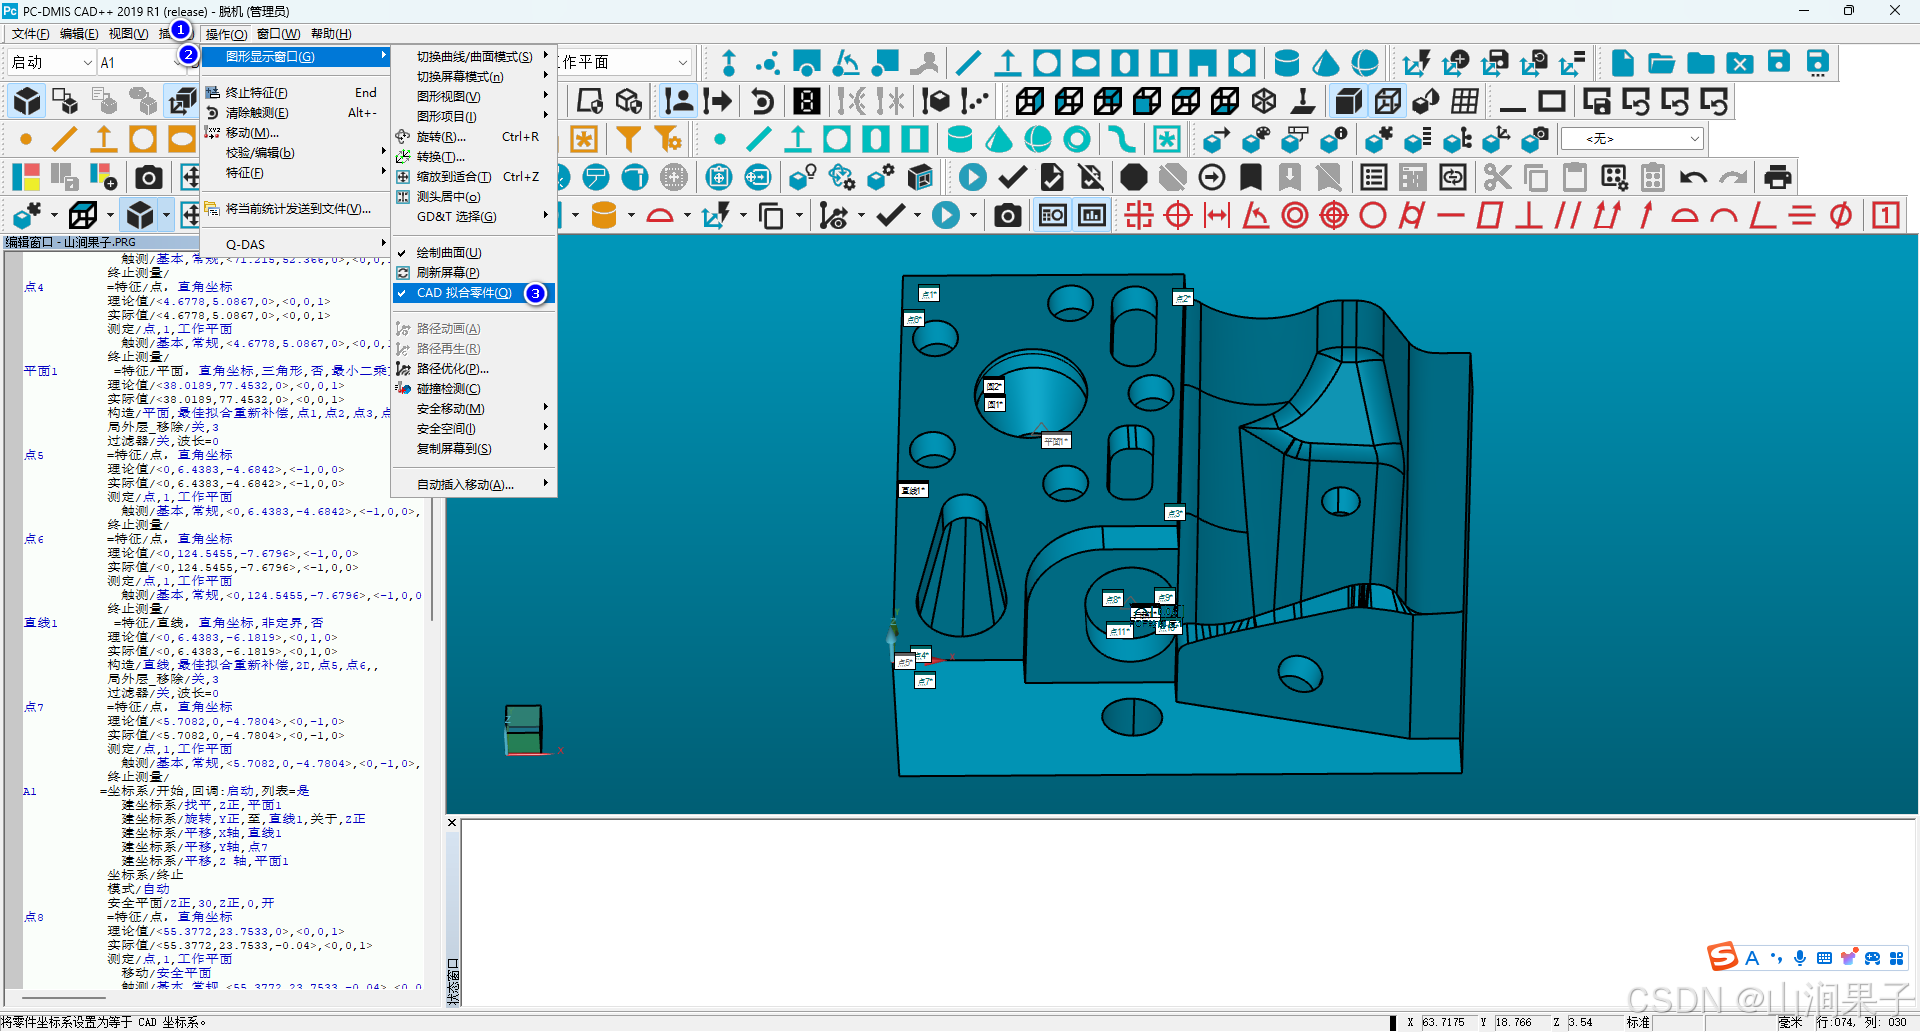The width and height of the screenshot is (1920, 1032).
Task: Click the camera snapshot icon near color tiles
Action: coord(148,178)
